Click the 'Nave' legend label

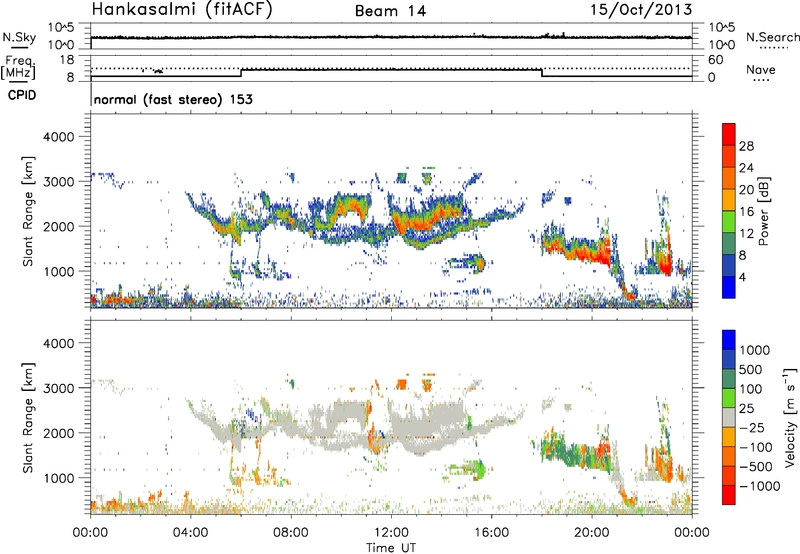[x=761, y=70]
